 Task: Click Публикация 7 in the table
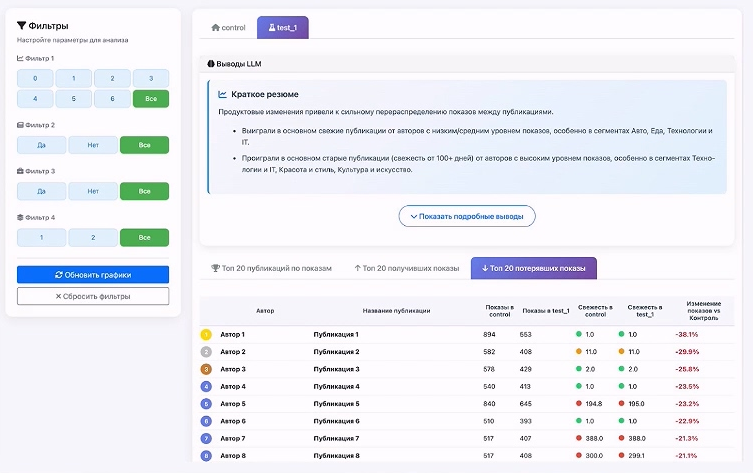336,438
